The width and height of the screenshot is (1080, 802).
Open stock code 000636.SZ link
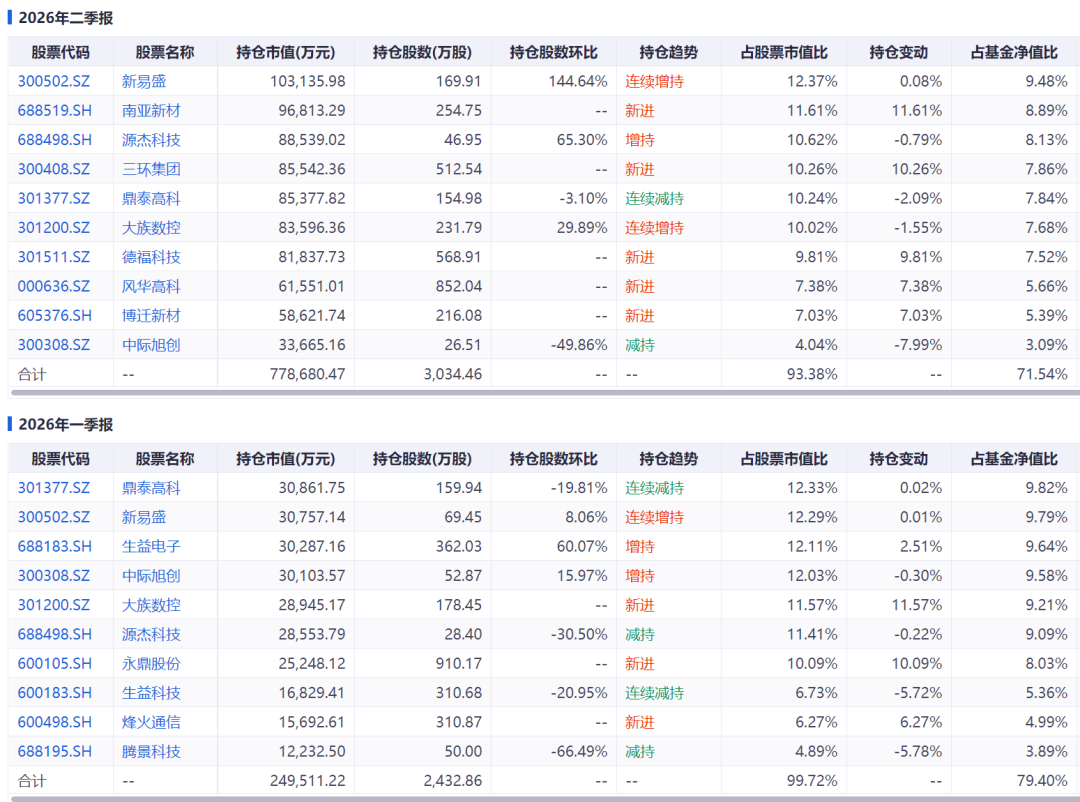tap(54, 286)
